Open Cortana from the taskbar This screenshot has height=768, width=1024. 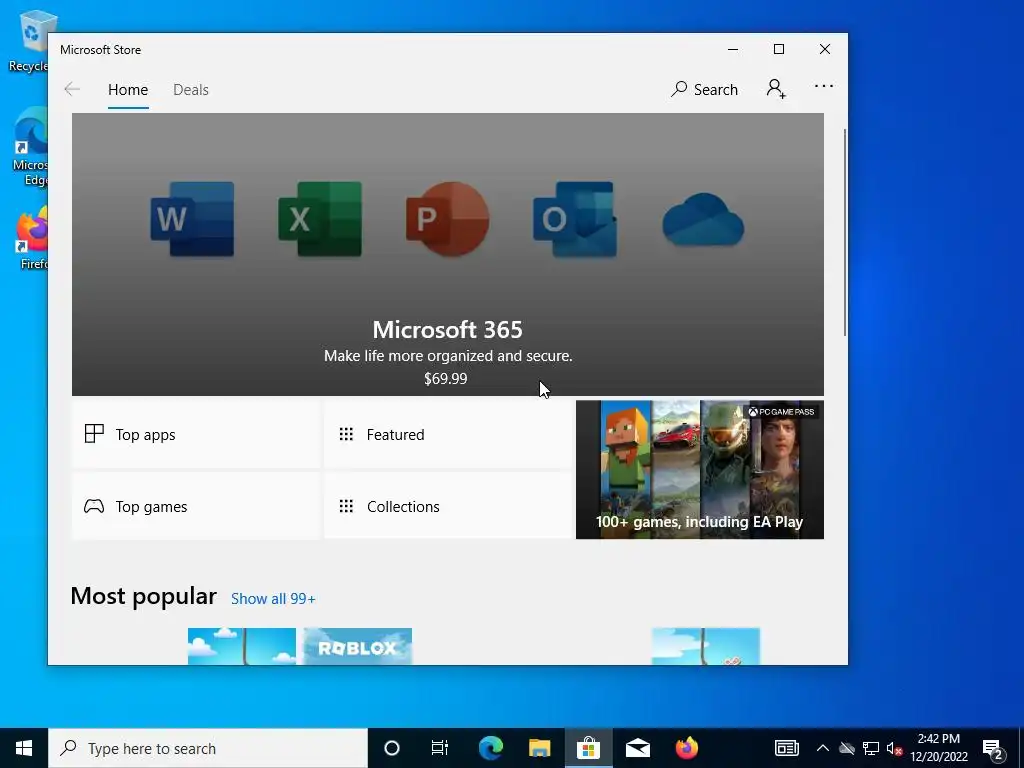(x=392, y=748)
